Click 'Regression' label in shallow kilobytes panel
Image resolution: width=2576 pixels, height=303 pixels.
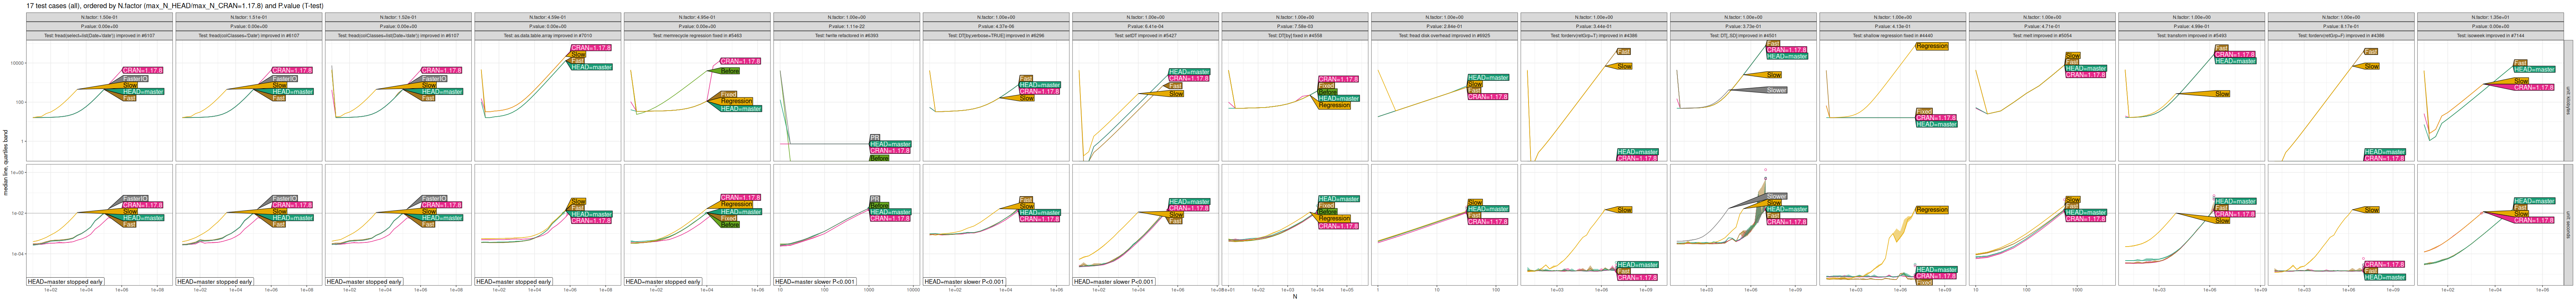tap(1931, 46)
